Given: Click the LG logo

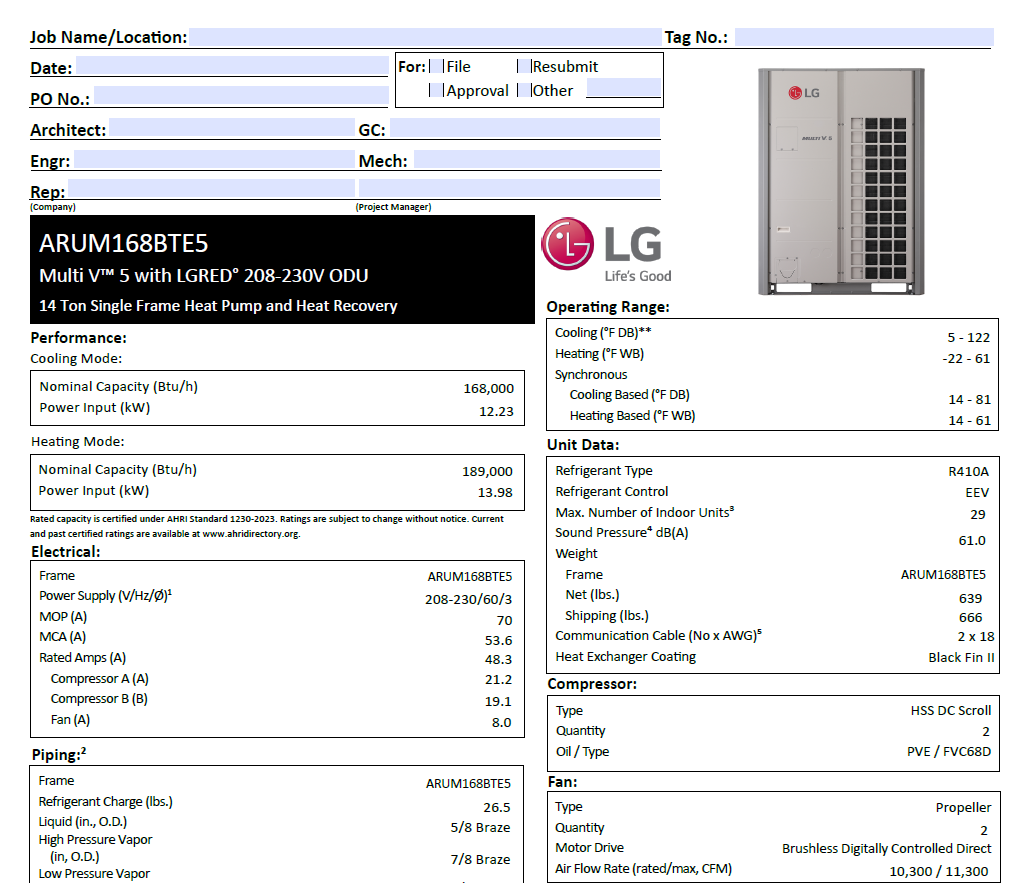Looking at the screenshot, I should pos(567,244).
